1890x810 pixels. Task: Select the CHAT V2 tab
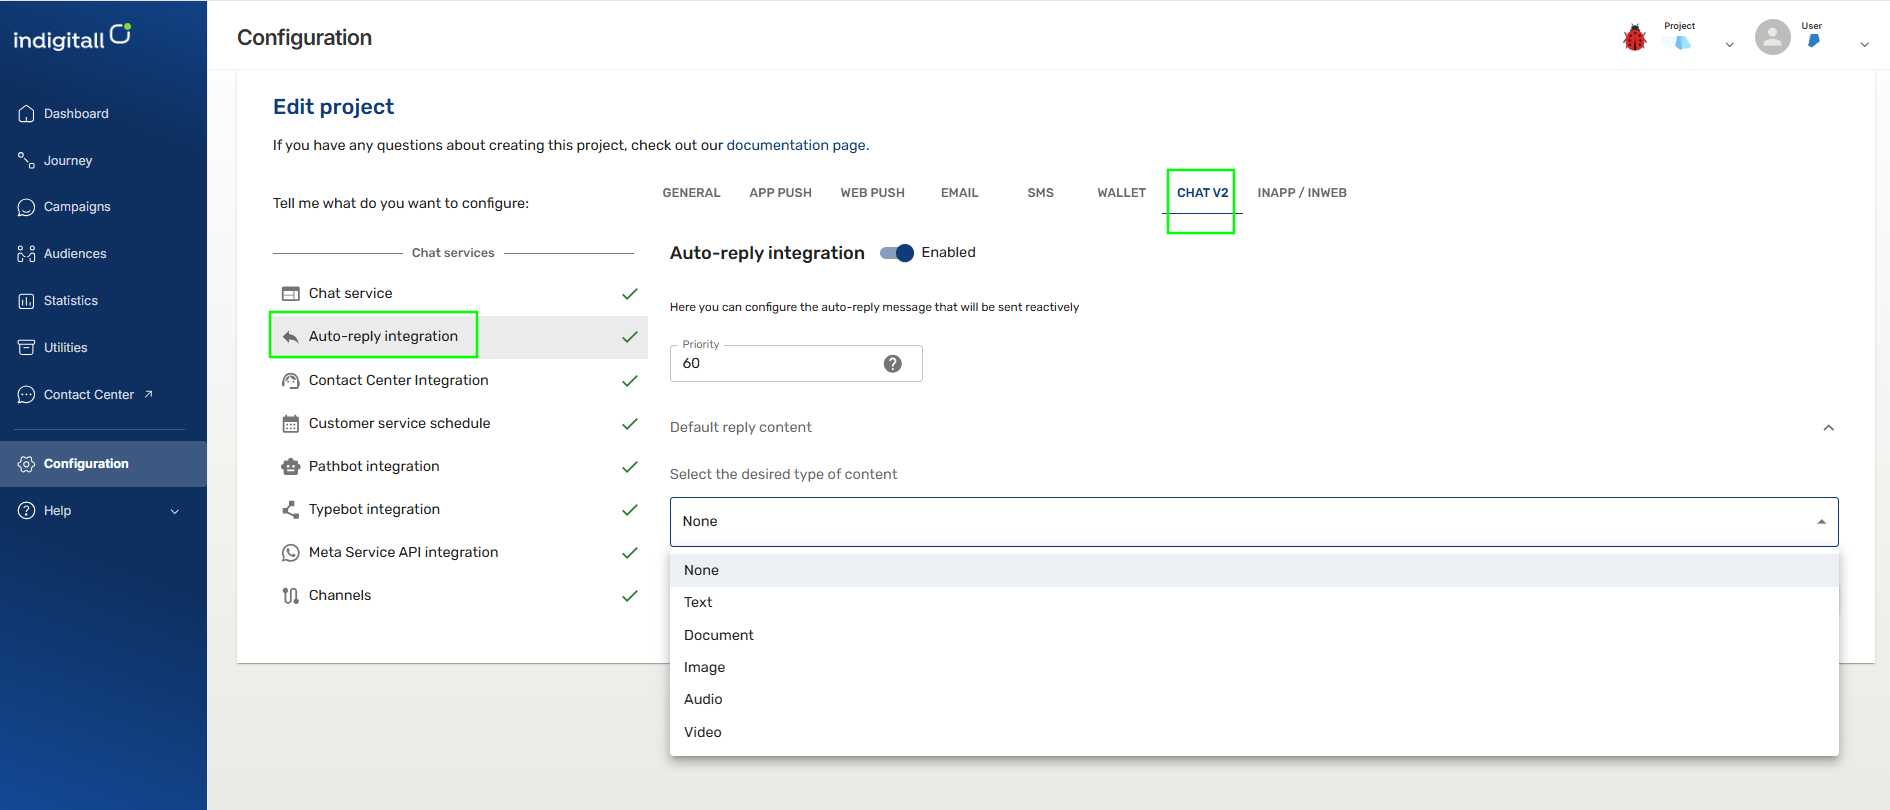(x=1202, y=193)
